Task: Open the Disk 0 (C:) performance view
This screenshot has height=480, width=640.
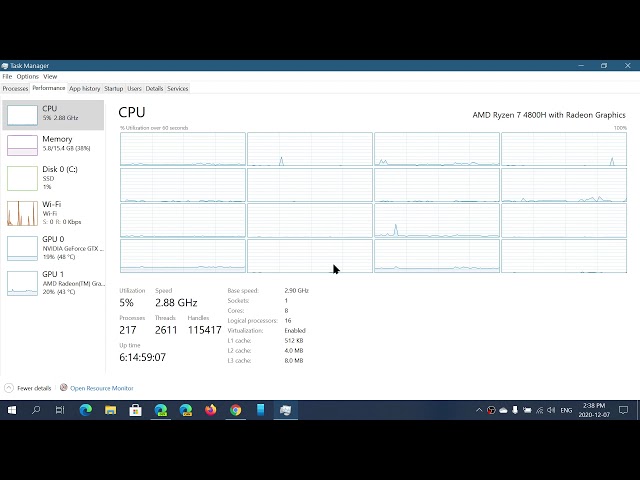Action: tap(53, 178)
